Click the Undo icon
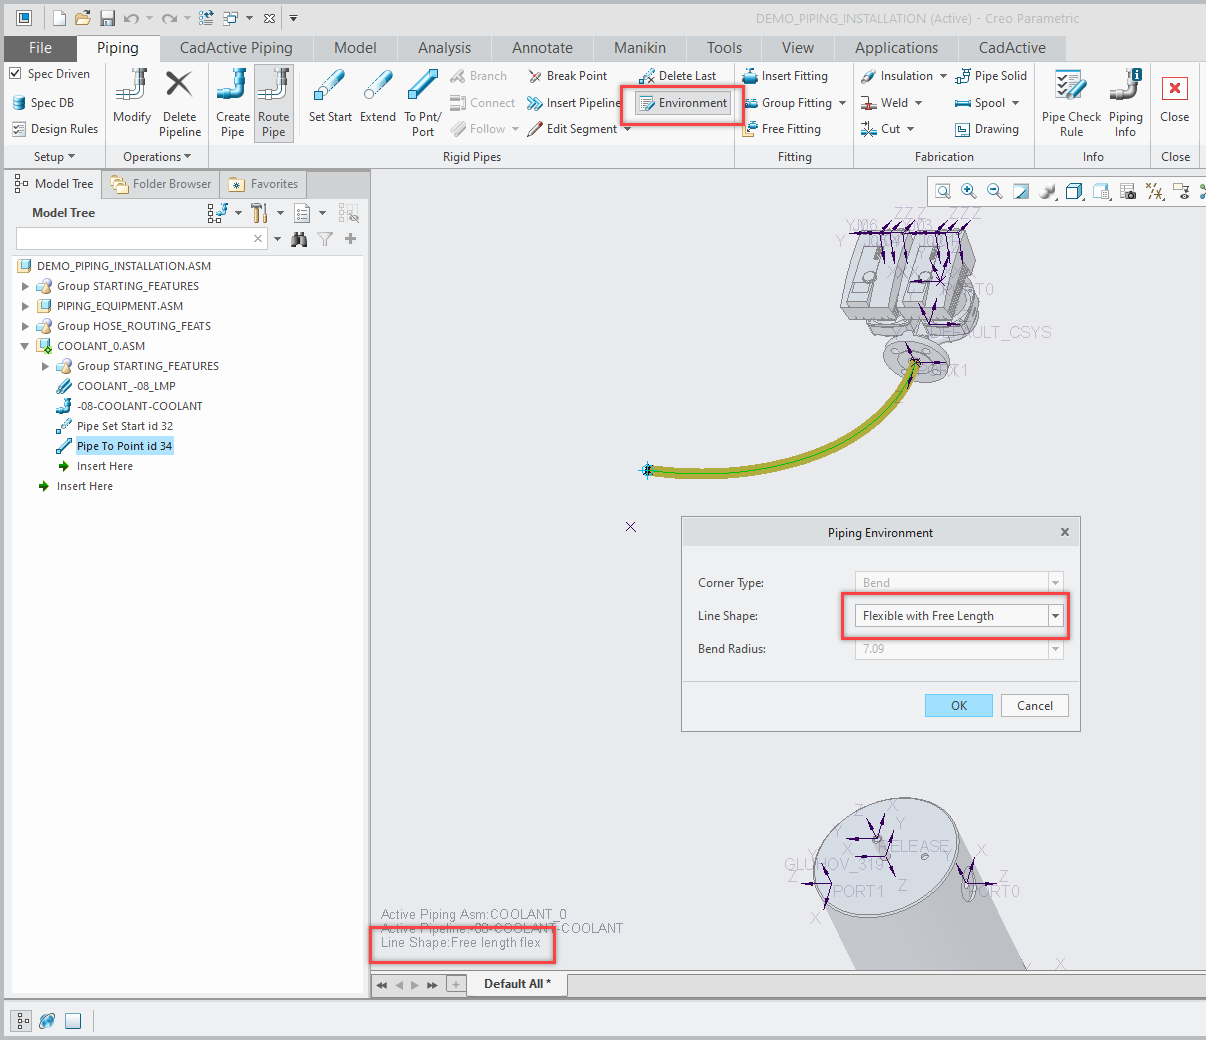This screenshot has width=1206, height=1040. point(131,18)
